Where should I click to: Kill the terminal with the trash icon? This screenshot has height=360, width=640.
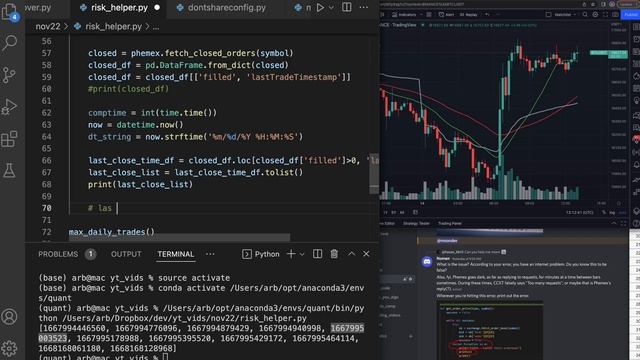click(x=334, y=254)
